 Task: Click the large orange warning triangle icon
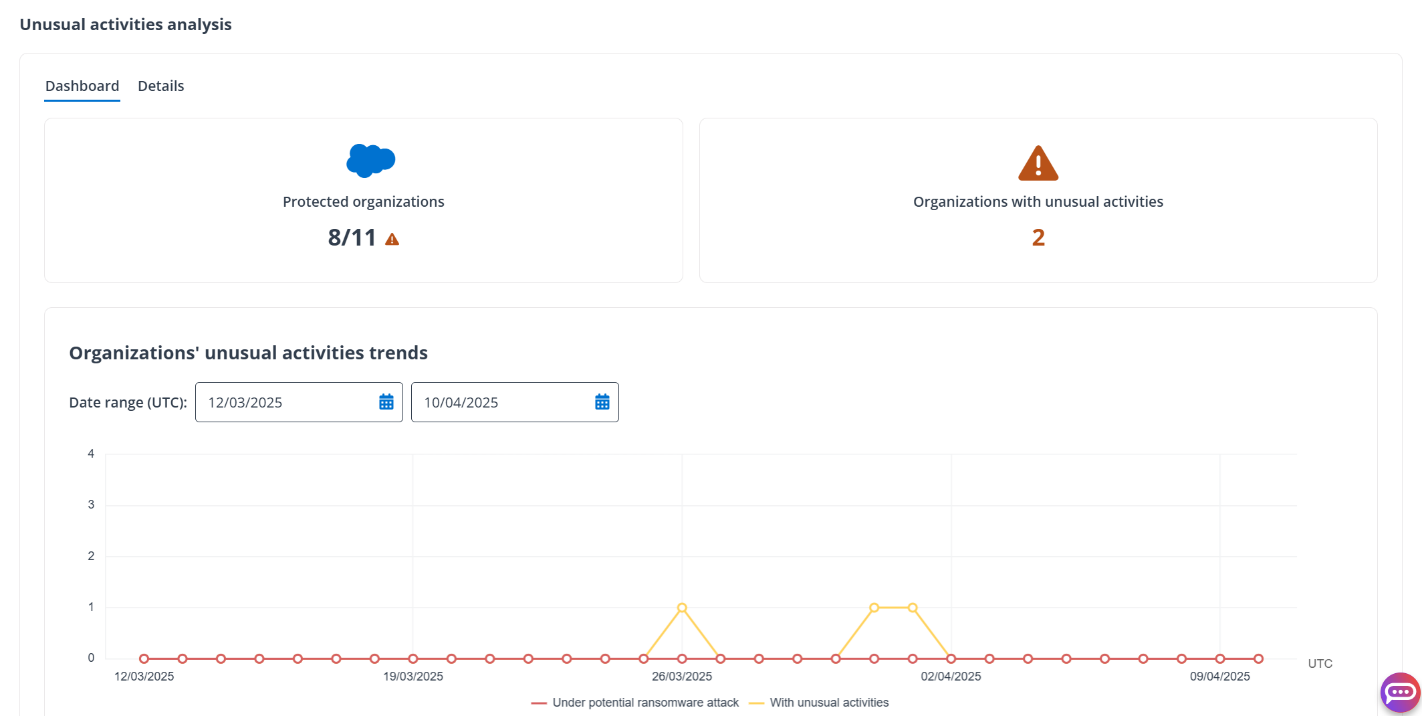pos(1038,163)
